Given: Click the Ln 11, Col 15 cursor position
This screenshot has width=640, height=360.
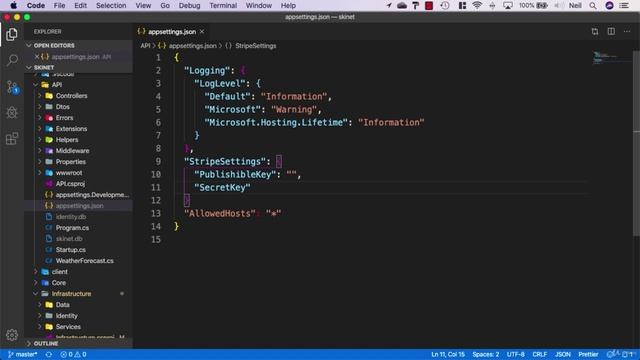Looking at the screenshot, I should point(448,354).
